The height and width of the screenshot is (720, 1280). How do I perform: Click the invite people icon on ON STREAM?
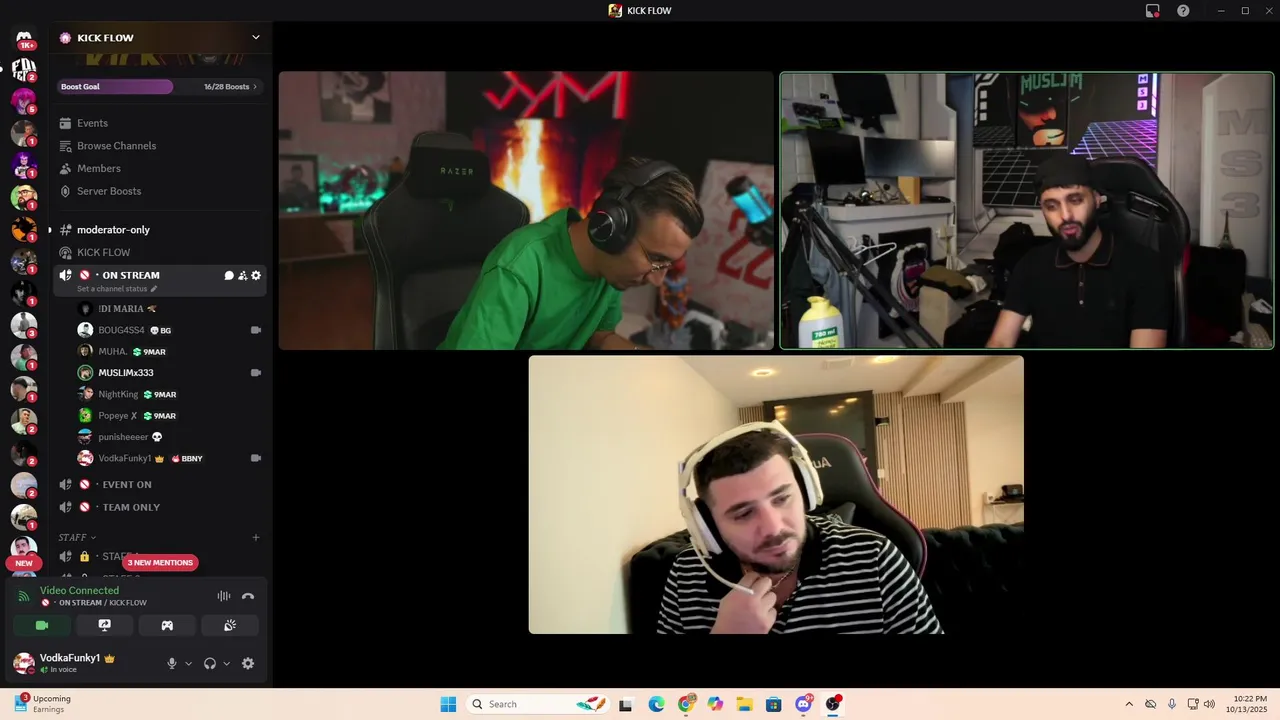click(242, 276)
